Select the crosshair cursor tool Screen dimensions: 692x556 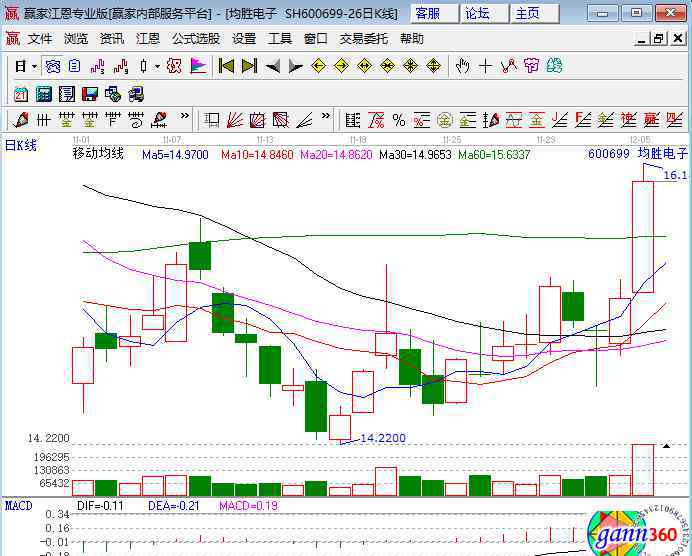coord(485,66)
